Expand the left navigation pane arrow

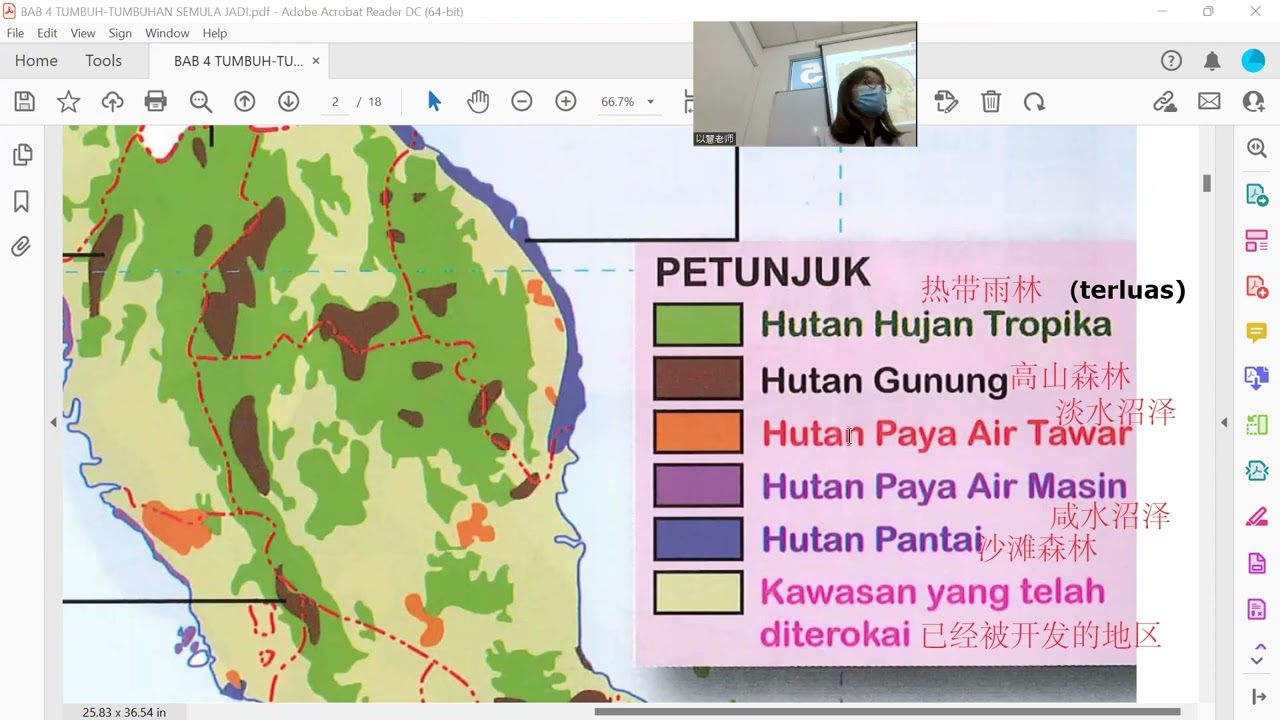(53, 423)
